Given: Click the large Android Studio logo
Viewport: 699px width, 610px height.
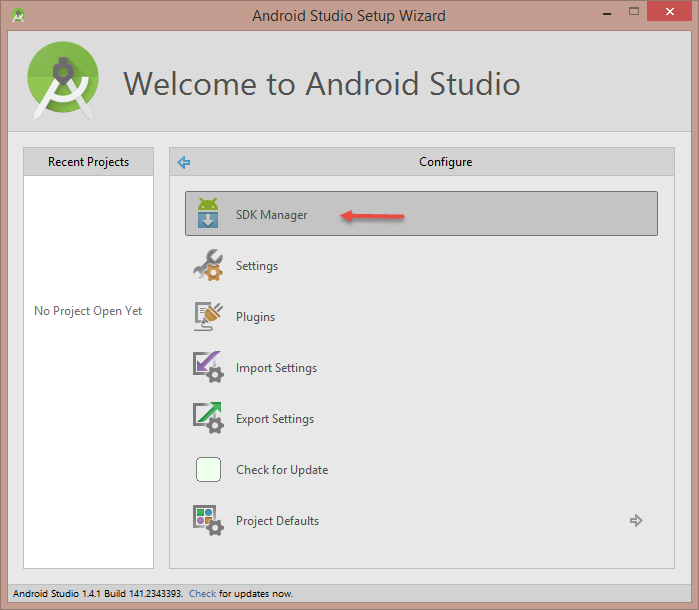Looking at the screenshot, I should (x=63, y=82).
